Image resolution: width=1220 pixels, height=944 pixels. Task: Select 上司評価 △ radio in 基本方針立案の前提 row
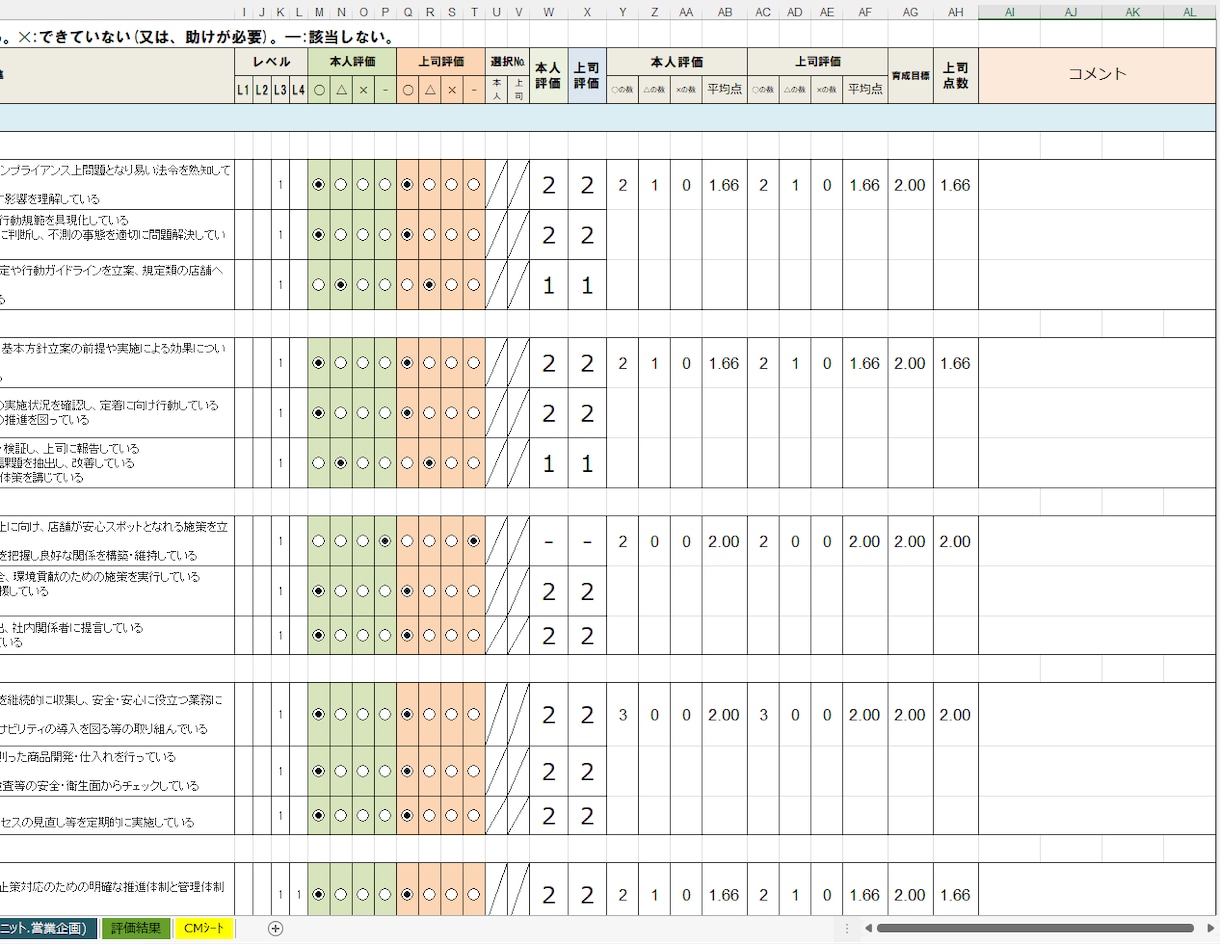click(429, 363)
